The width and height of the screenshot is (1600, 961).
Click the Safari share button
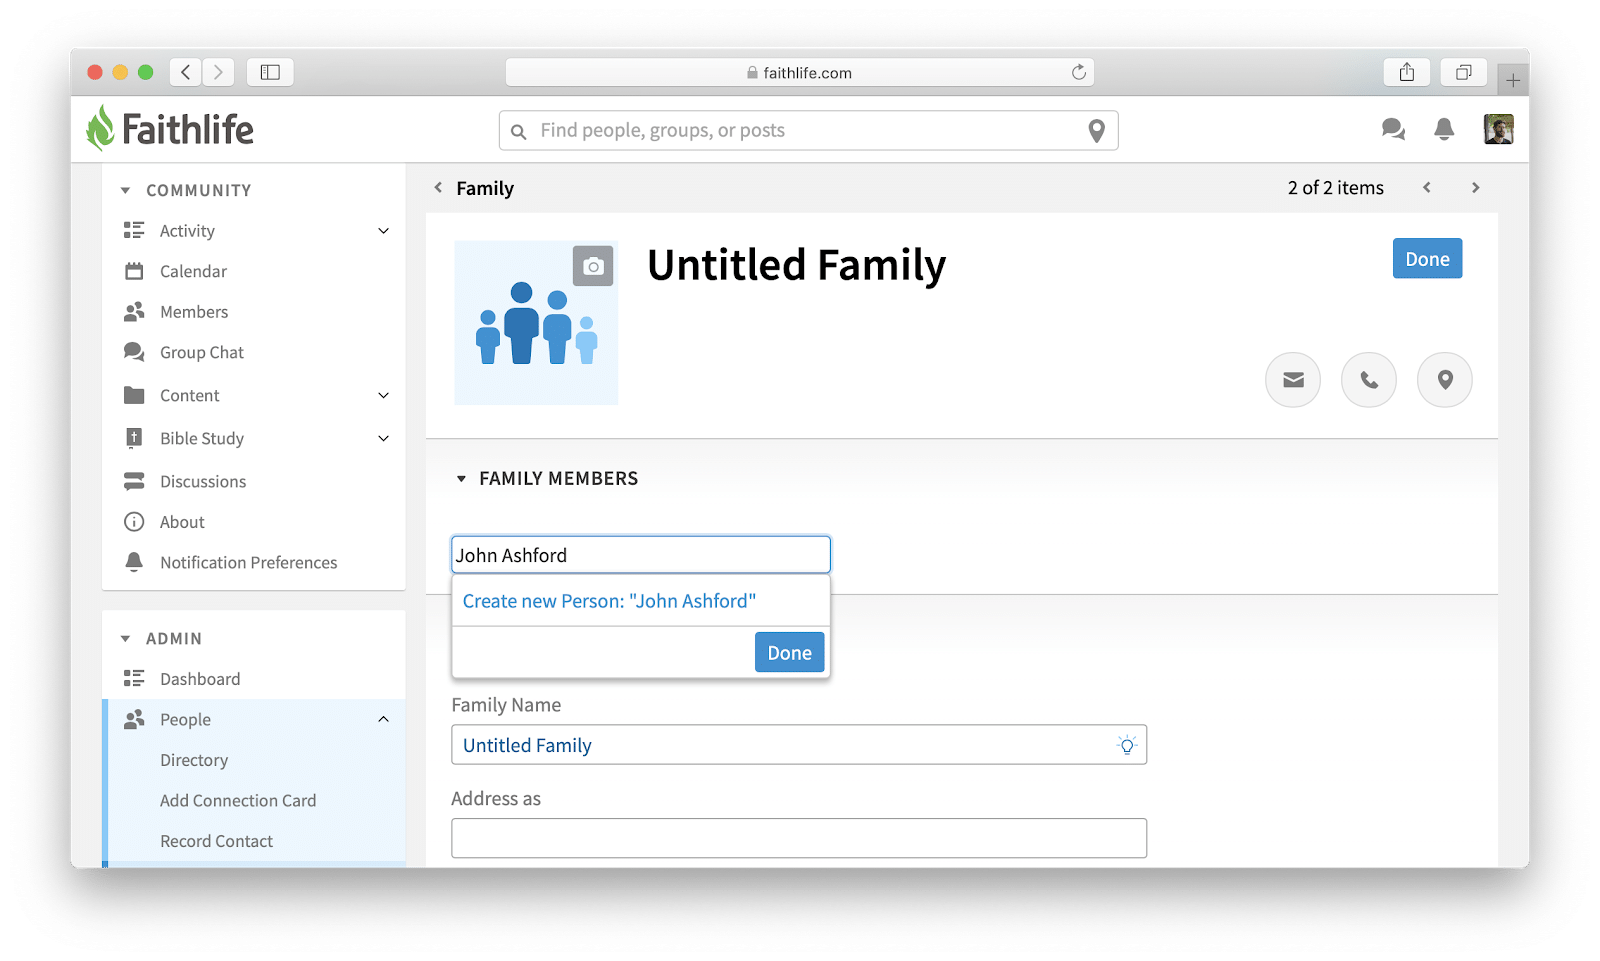point(1407,72)
